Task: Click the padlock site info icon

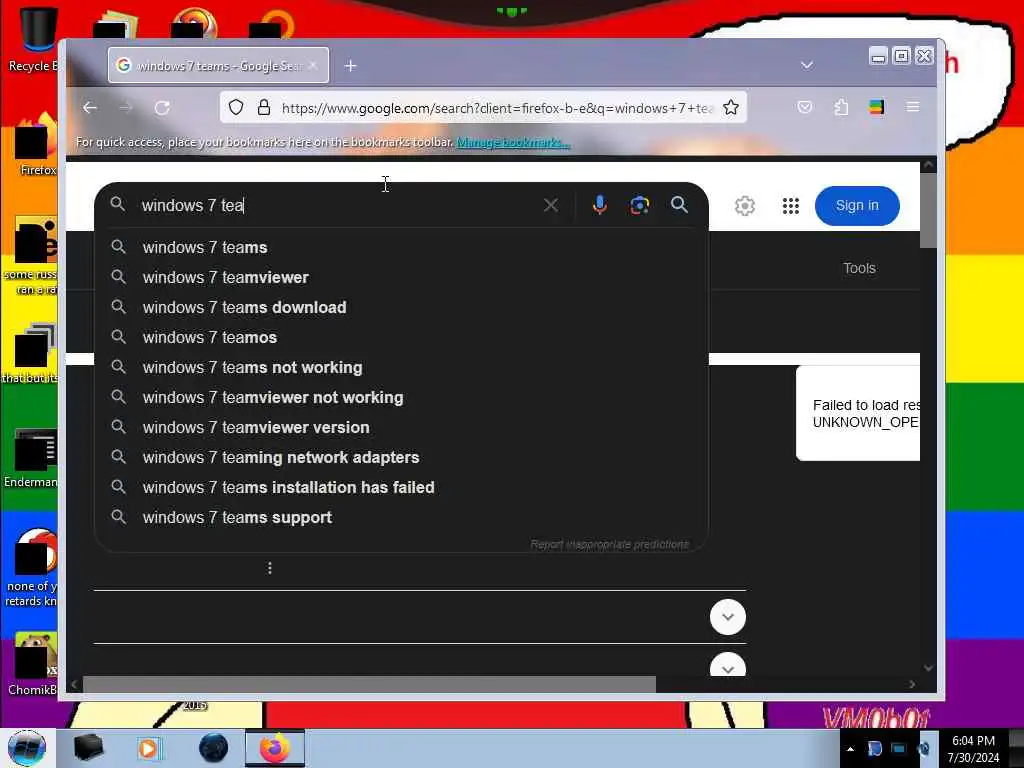Action: [x=264, y=107]
